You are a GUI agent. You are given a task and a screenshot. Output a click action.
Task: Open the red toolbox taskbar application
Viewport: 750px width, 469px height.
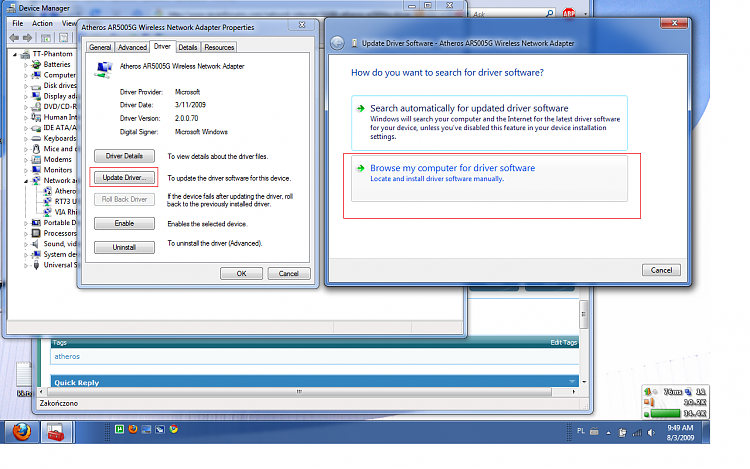click(x=56, y=432)
